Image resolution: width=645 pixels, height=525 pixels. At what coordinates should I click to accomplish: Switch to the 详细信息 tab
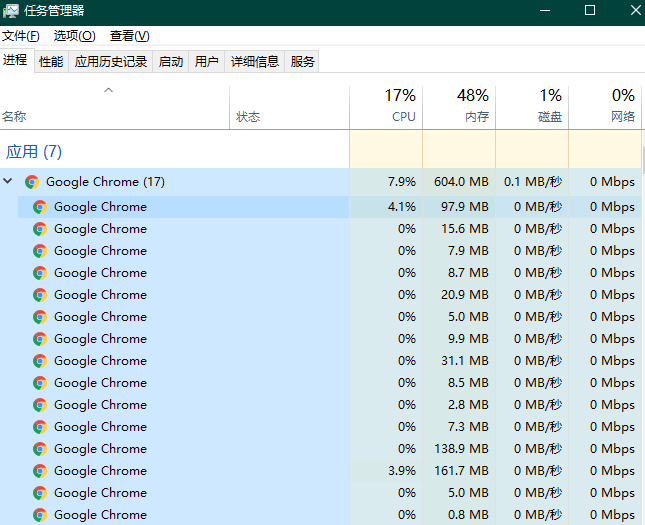255,62
